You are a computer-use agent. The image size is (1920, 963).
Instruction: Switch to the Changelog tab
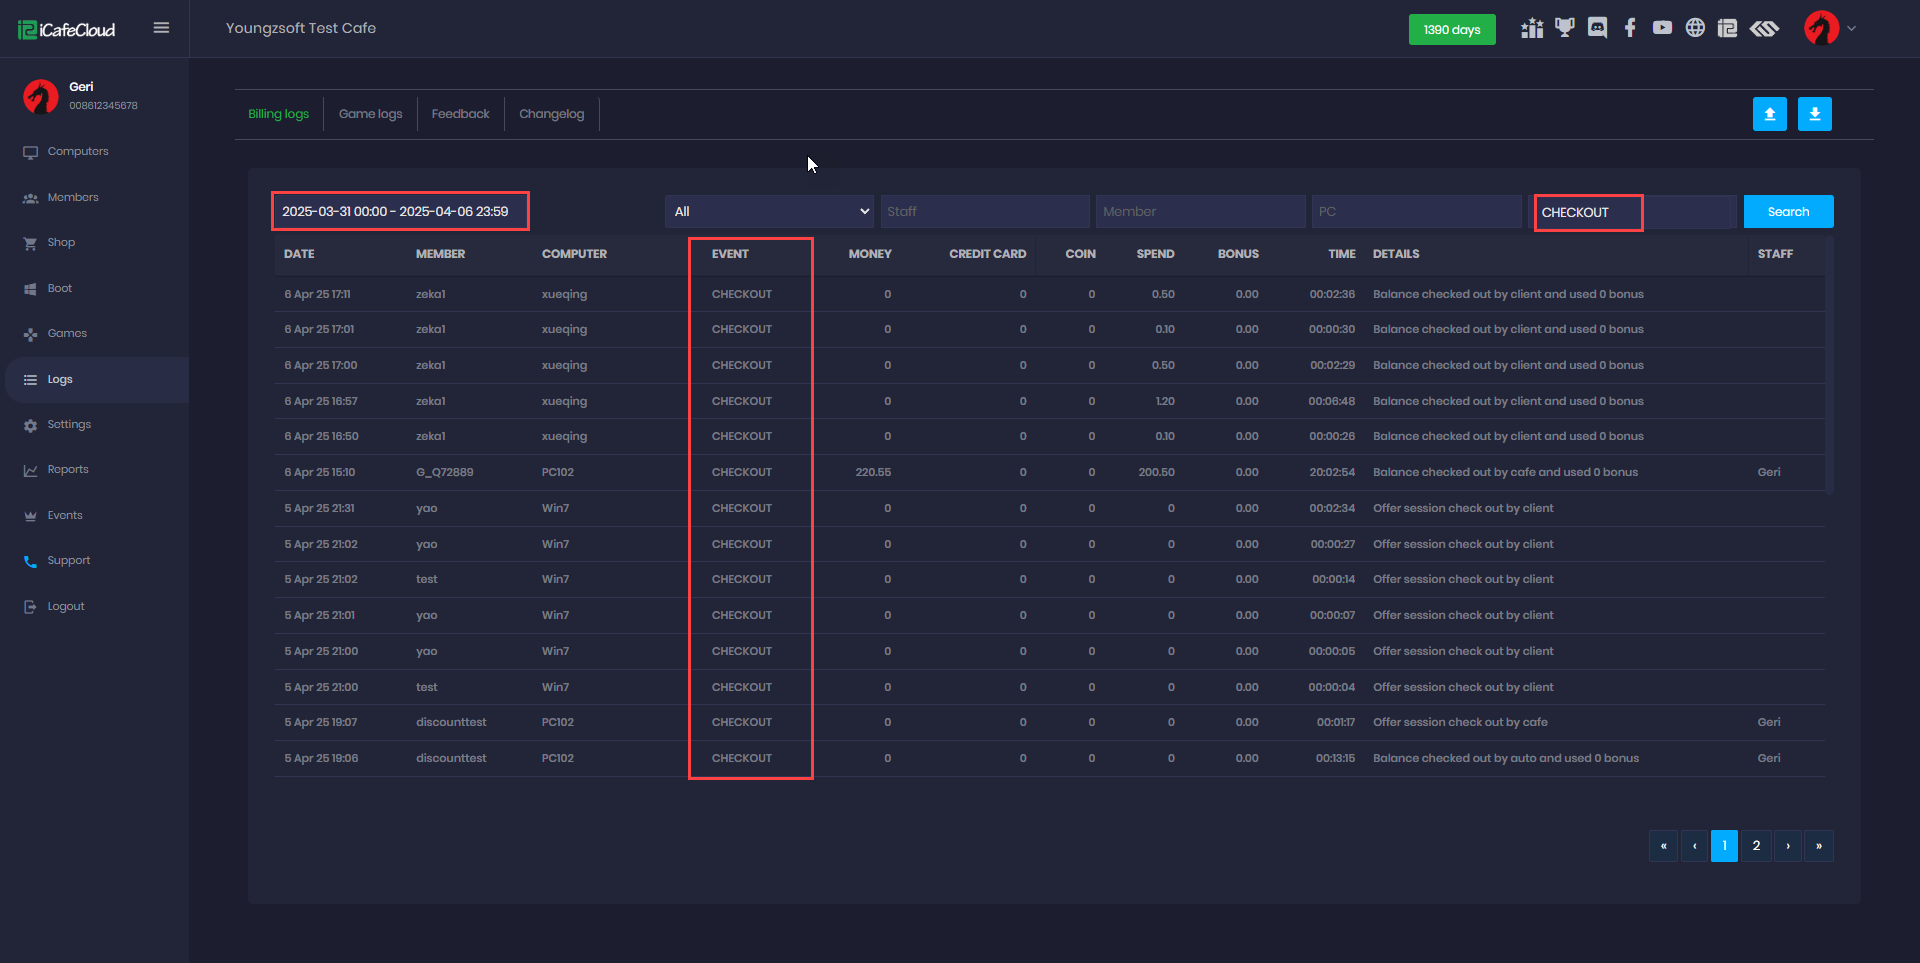click(551, 114)
